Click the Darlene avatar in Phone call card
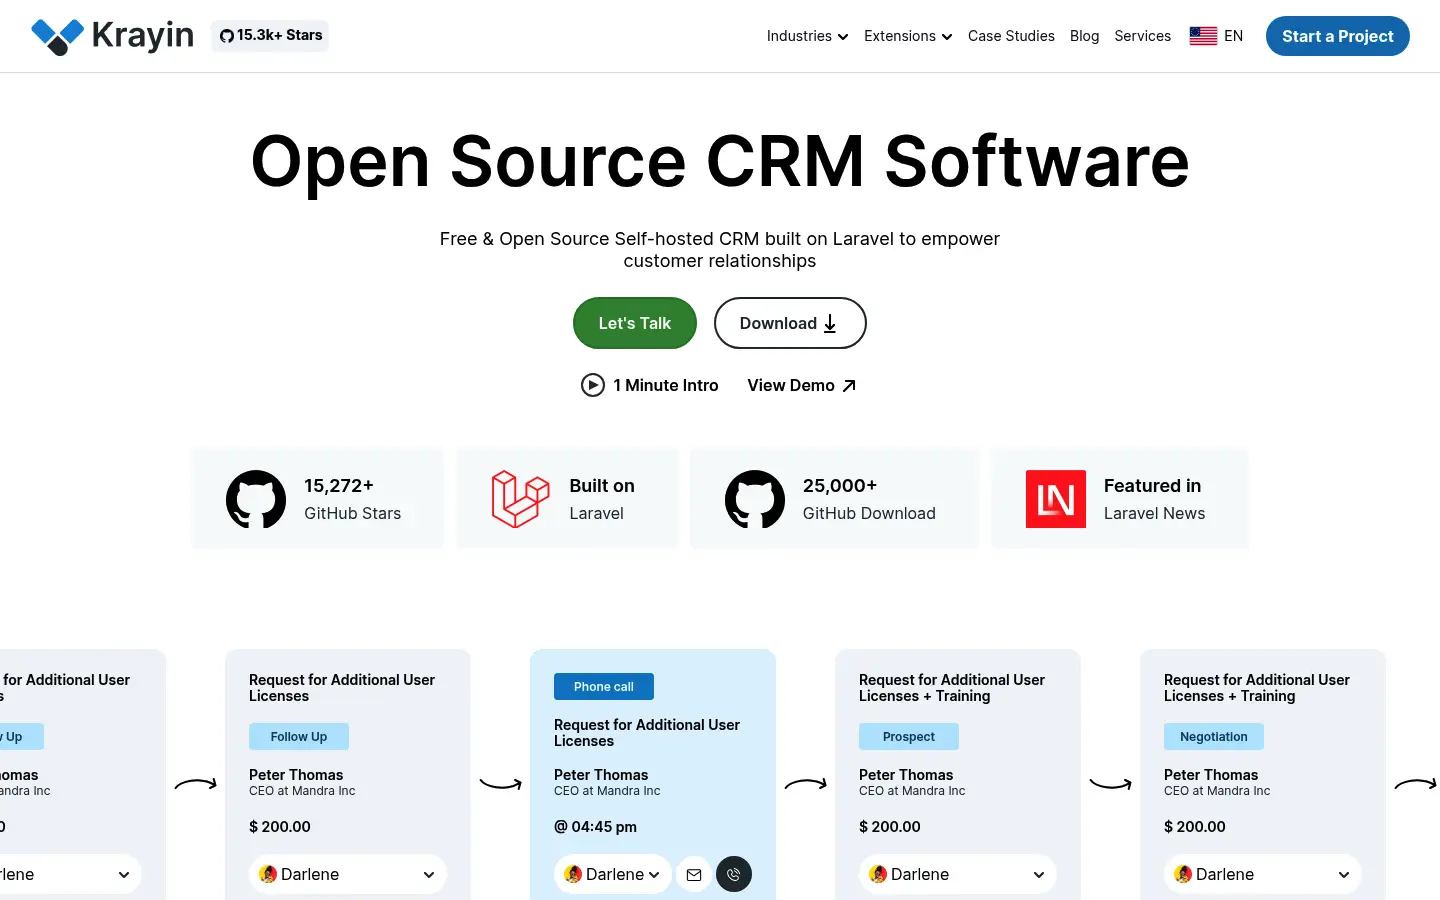 pos(573,874)
